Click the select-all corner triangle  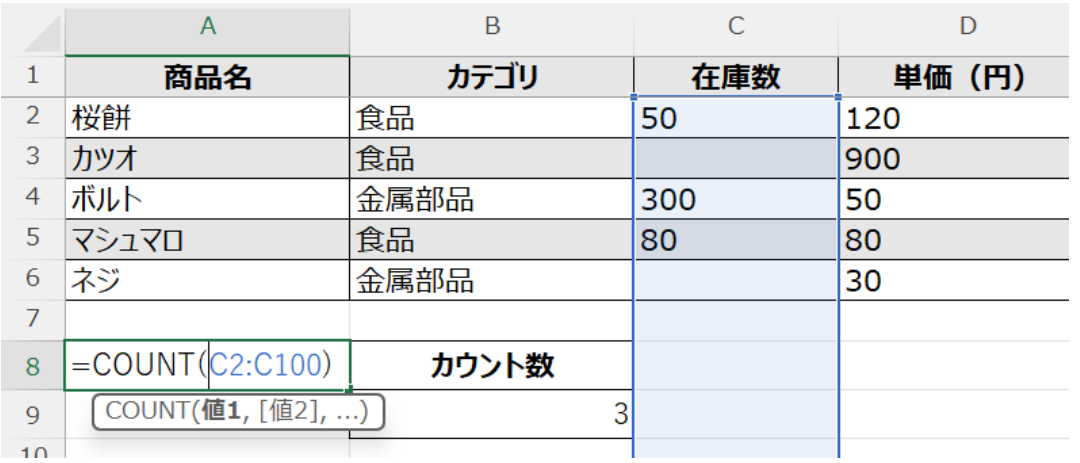pos(45,38)
